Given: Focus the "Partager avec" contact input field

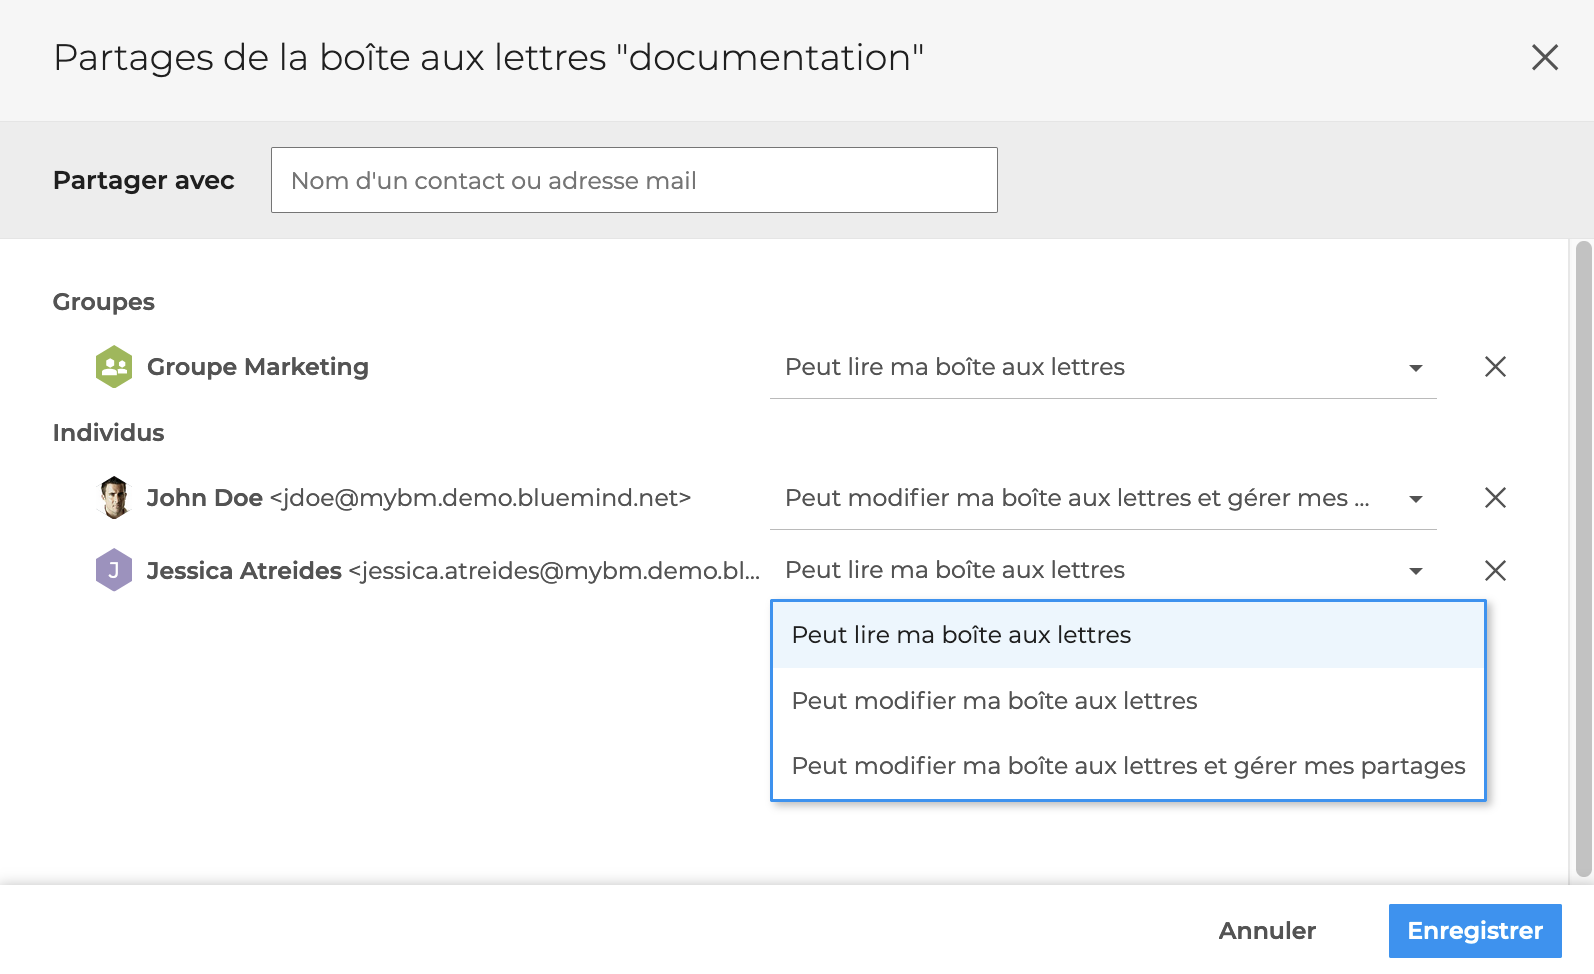Looking at the screenshot, I should pos(634,181).
